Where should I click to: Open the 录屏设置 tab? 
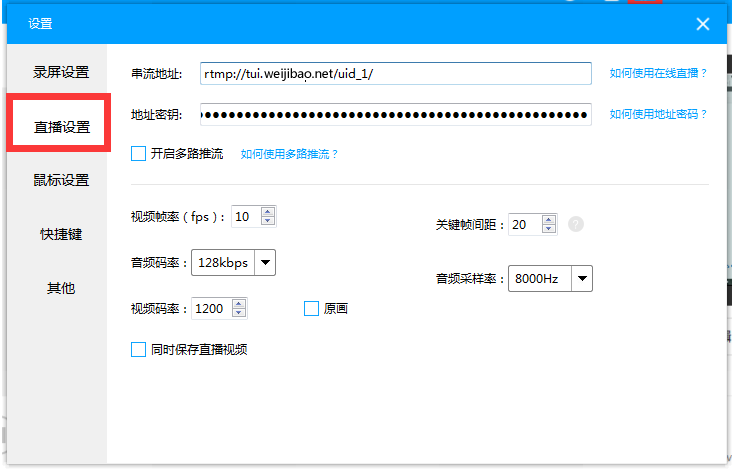pyautogui.click(x=61, y=72)
